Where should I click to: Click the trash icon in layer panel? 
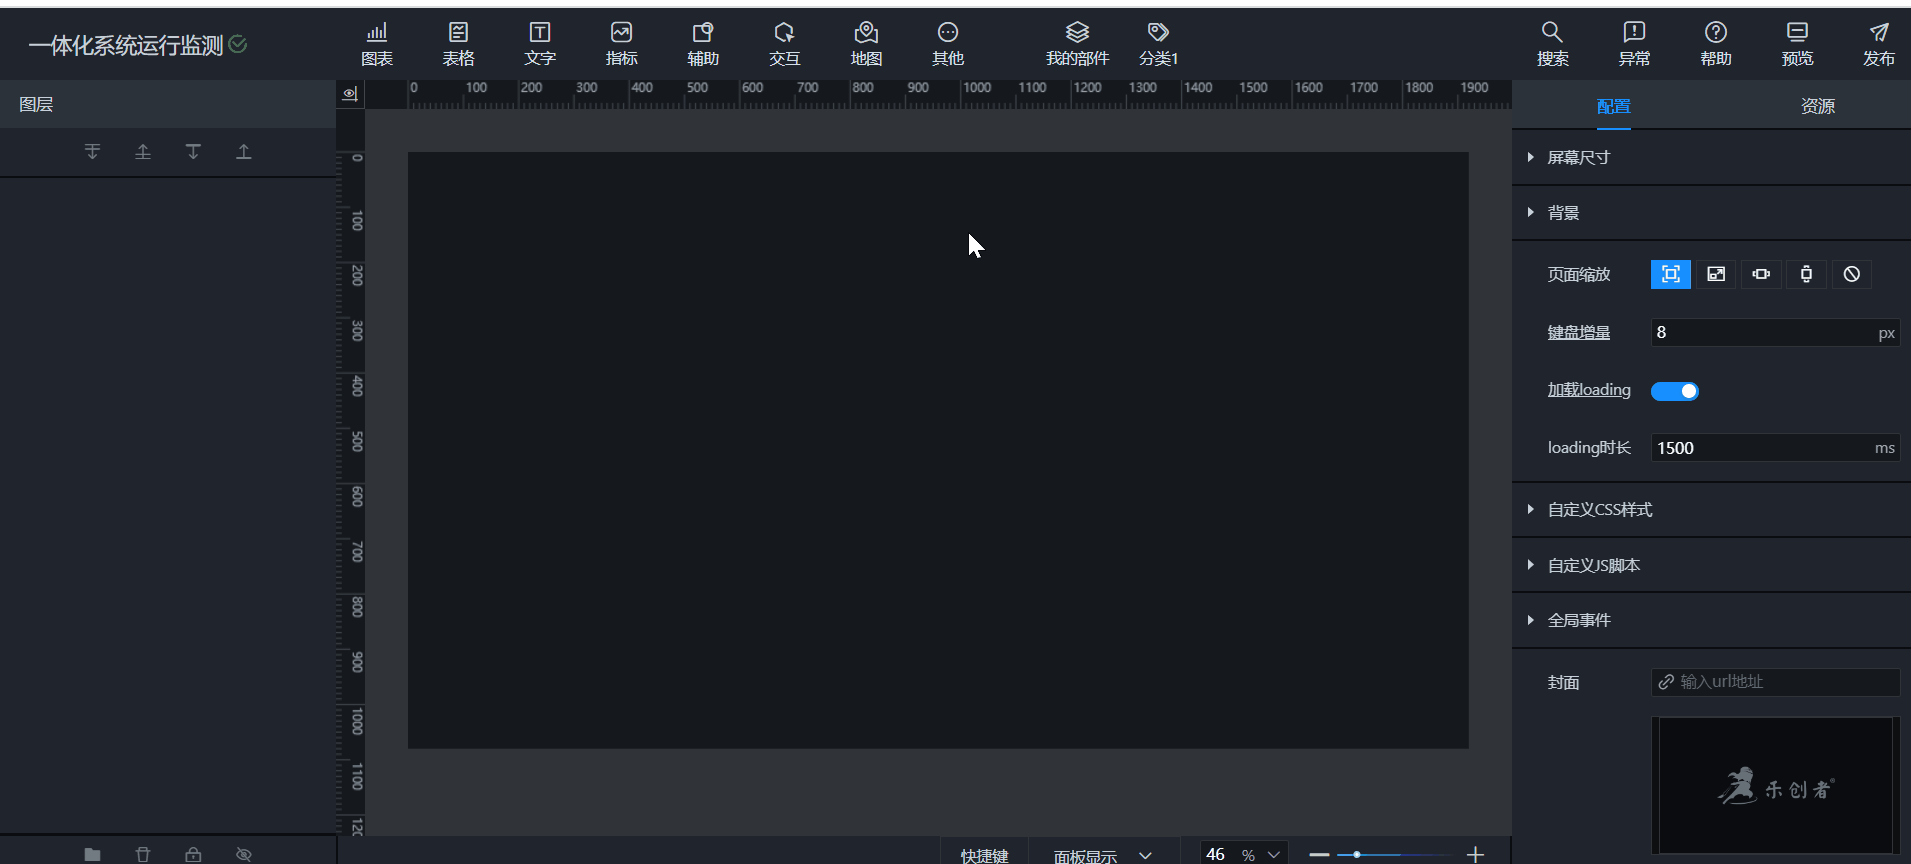[143, 854]
